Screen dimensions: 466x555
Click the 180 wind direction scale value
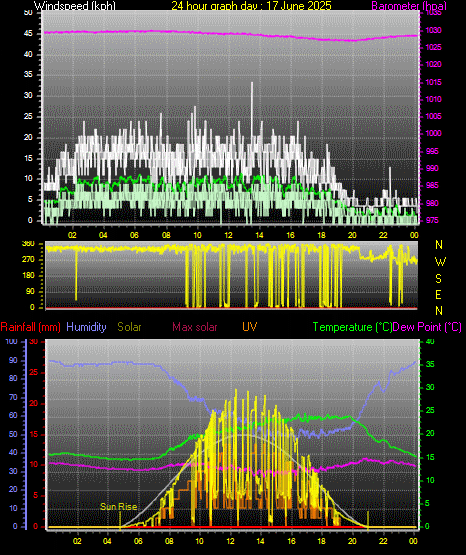tap(28, 275)
